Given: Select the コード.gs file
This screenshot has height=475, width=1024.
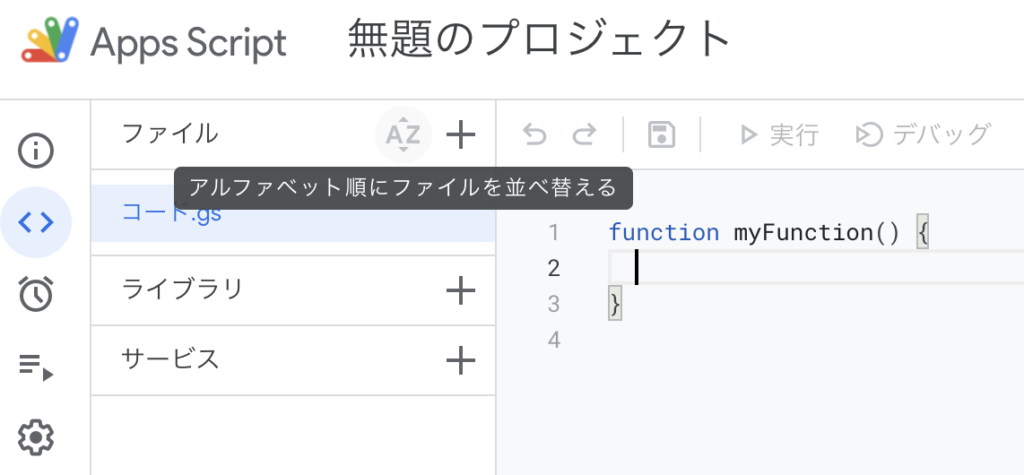Looking at the screenshot, I should point(293,214).
